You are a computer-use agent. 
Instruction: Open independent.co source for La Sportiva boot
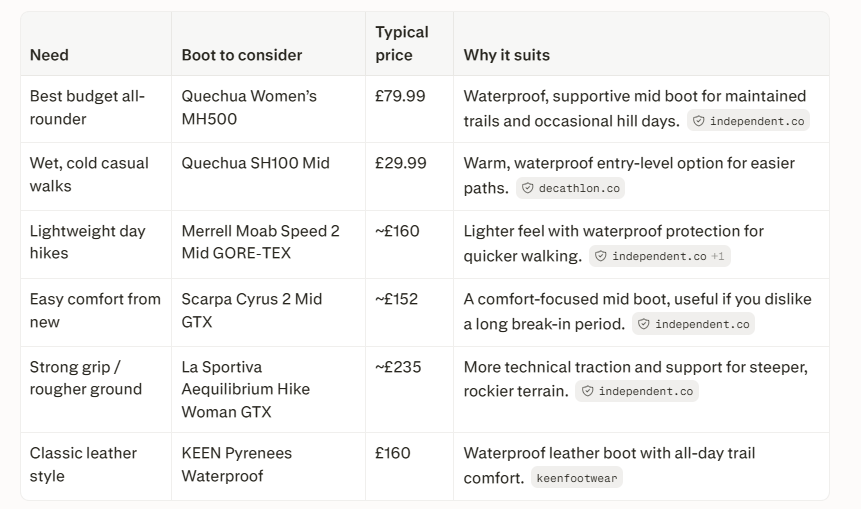coord(636,391)
